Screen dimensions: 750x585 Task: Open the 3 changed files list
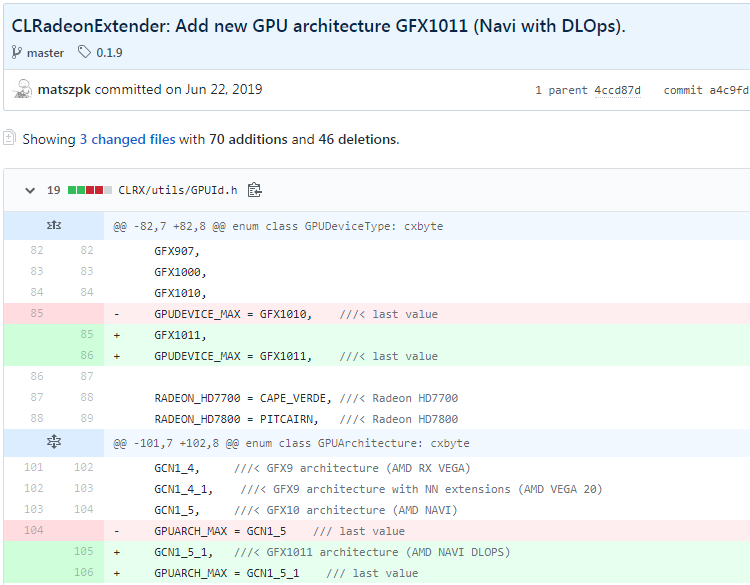coord(127,139)
